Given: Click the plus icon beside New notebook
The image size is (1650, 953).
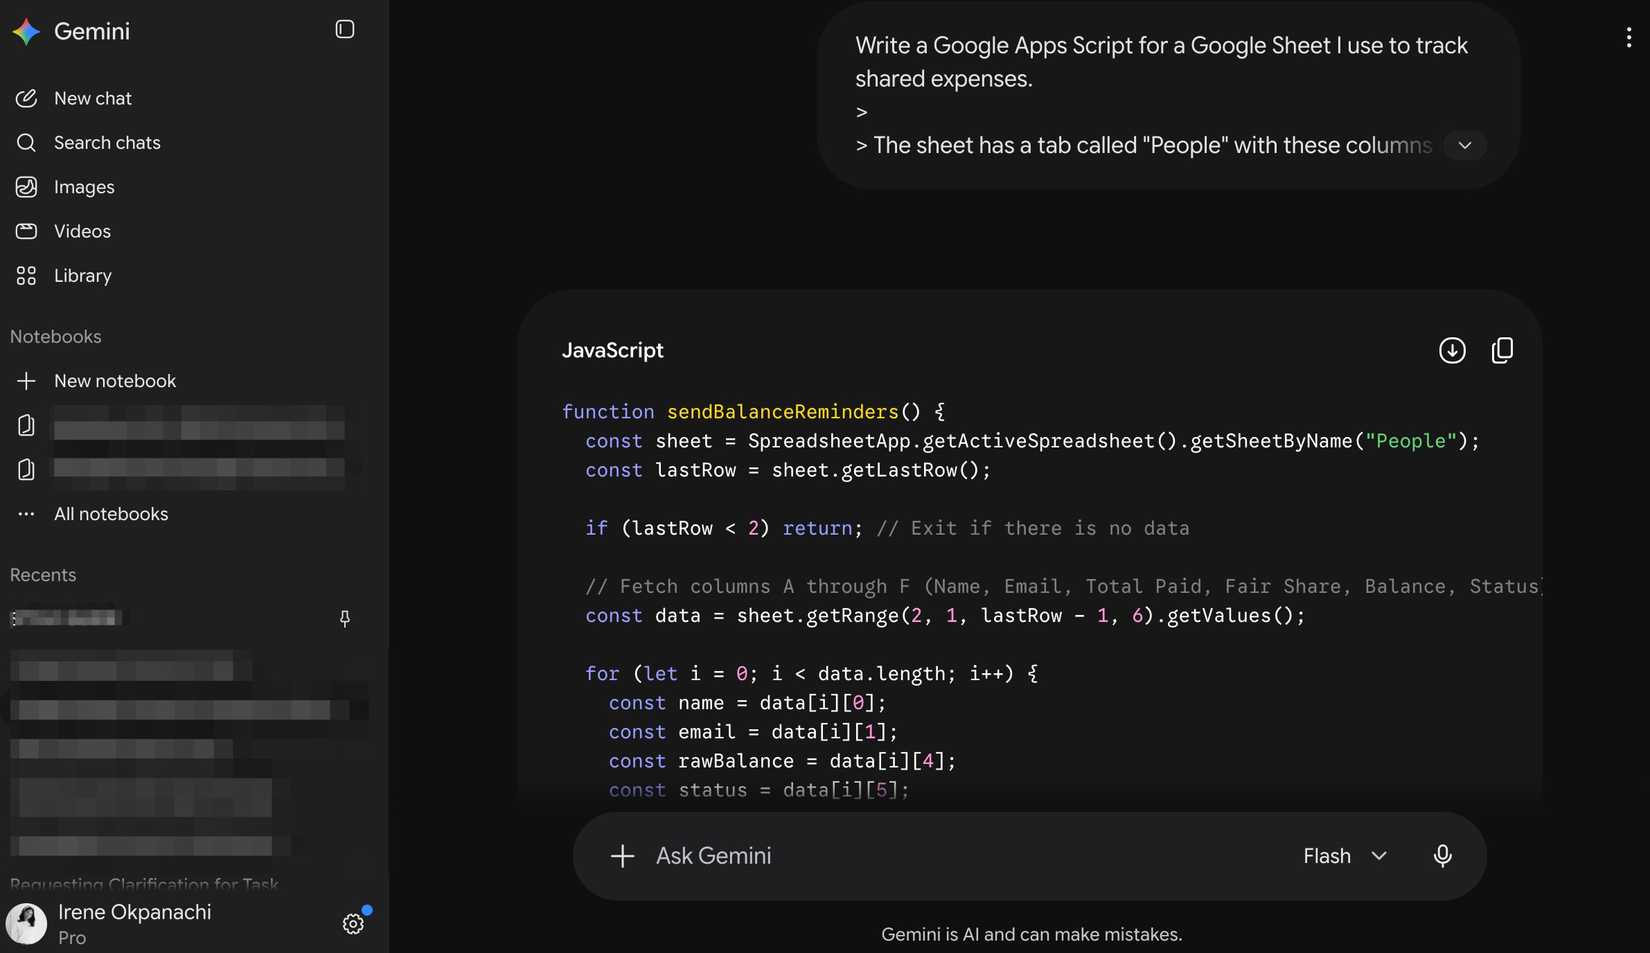Looking at the screenshot, I should point(26,381).
